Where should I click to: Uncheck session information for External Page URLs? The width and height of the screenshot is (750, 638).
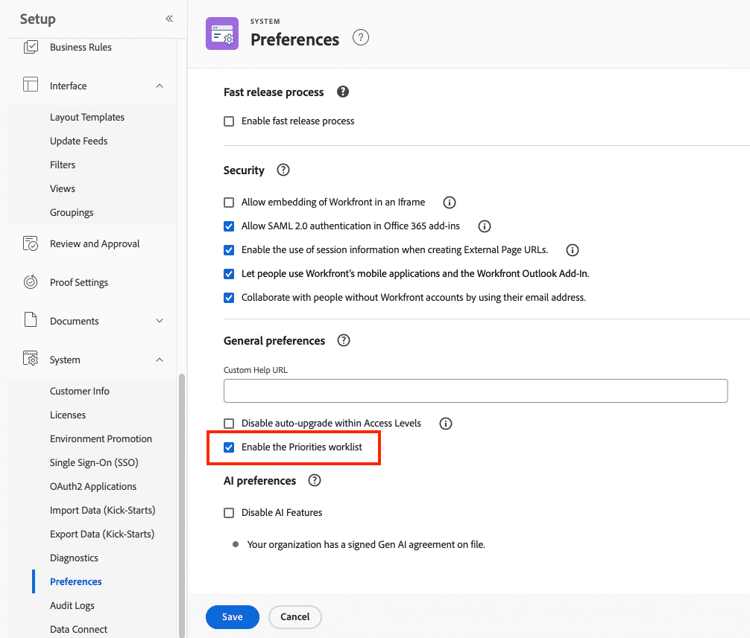(x=229, y=250)
